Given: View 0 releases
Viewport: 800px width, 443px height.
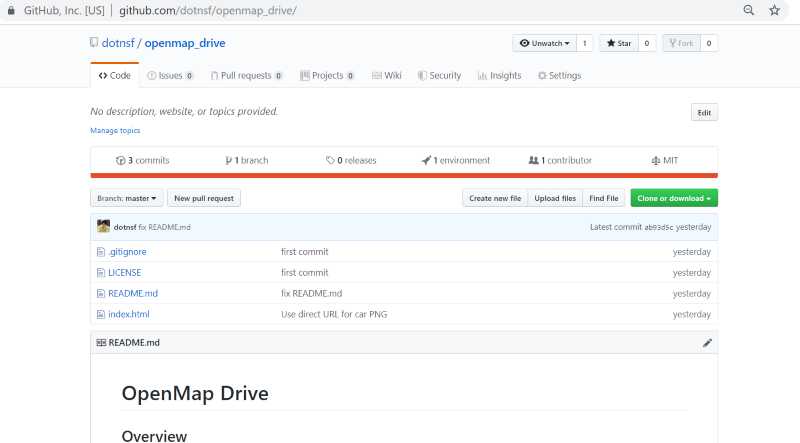Looking at the screenshot, I should (x=351, y=160).
